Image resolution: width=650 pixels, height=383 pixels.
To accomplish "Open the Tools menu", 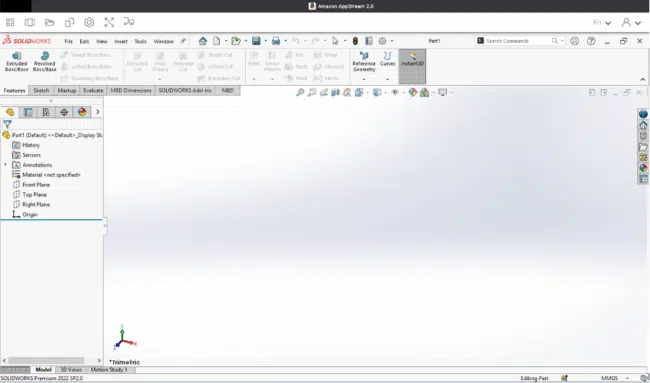I will (141, 41).
